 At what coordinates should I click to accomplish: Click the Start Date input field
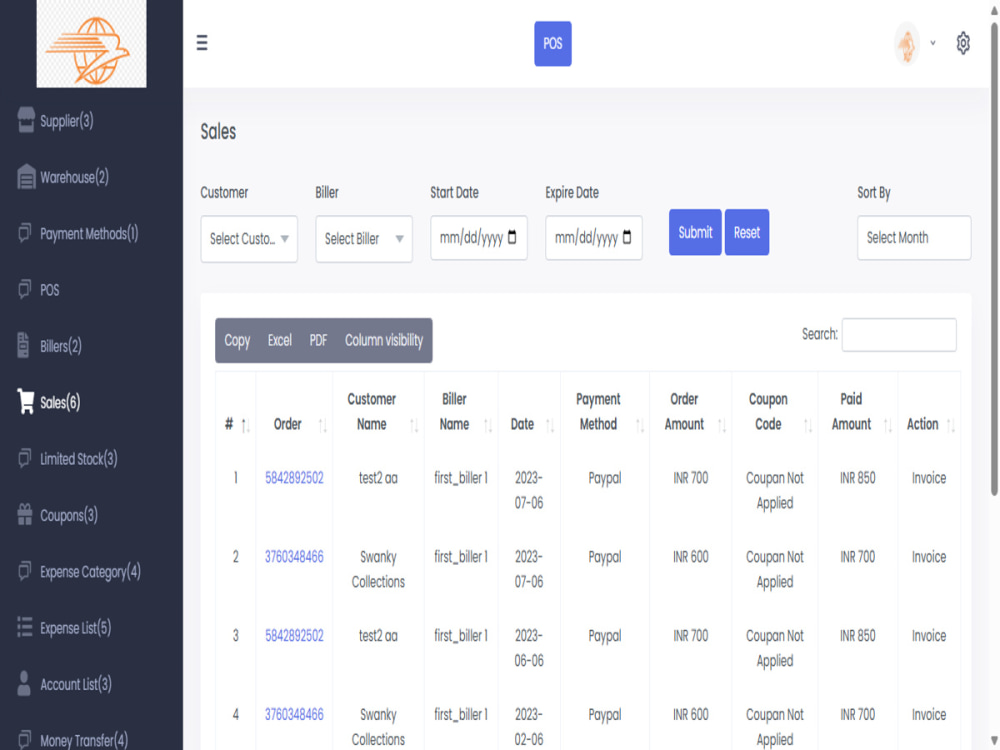click(478, 237)
